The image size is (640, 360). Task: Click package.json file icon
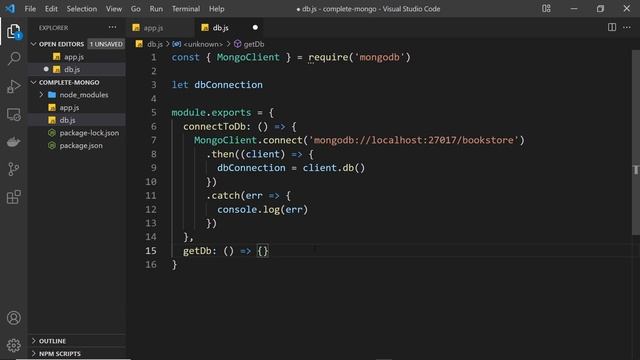pyautogui.click(x=52, y=145)
